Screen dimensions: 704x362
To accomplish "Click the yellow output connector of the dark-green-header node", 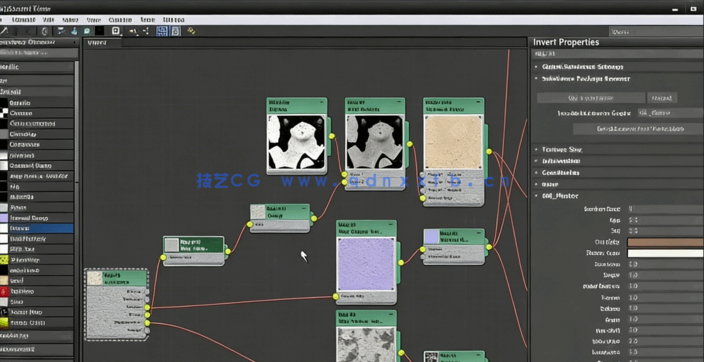I will 228,252.
